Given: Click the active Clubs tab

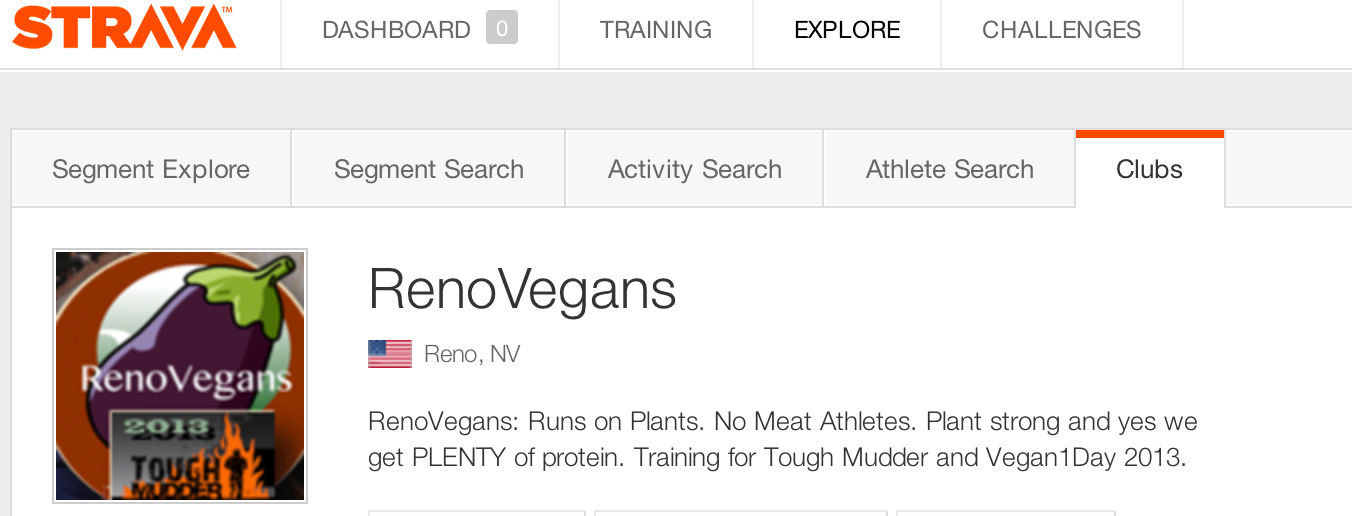Looking at the screenshot, I should [1150, 169].
